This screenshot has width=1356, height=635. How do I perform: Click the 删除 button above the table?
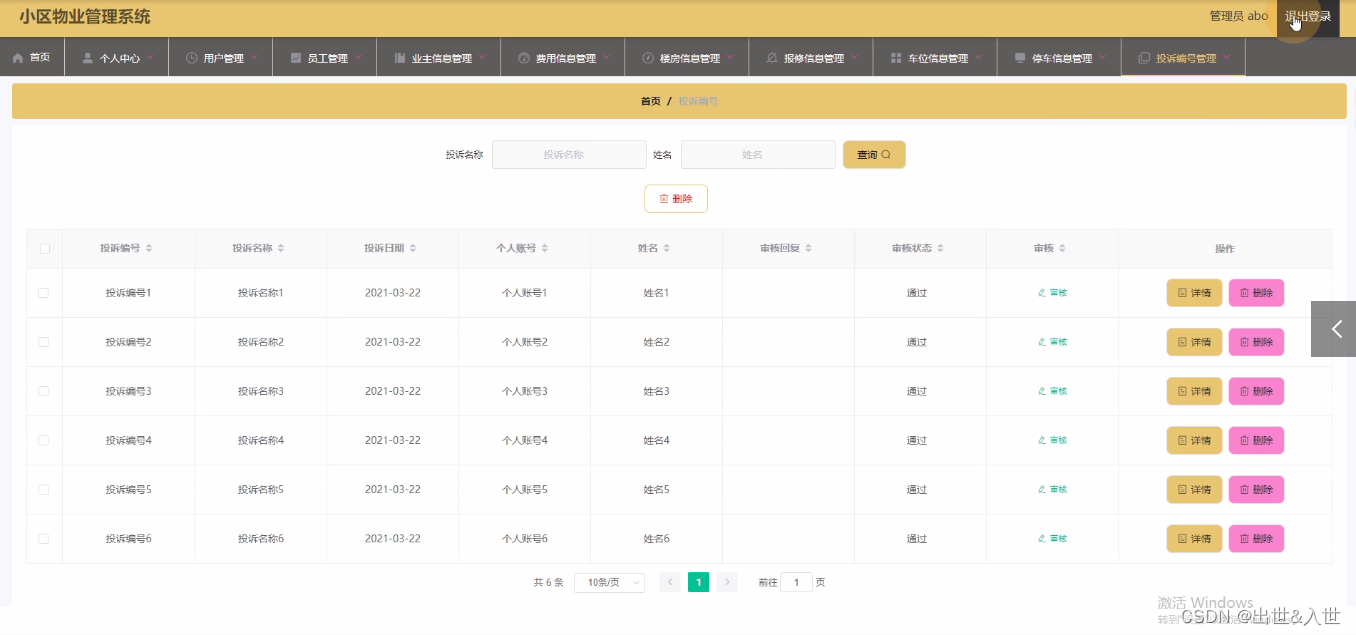pos(676,199)
